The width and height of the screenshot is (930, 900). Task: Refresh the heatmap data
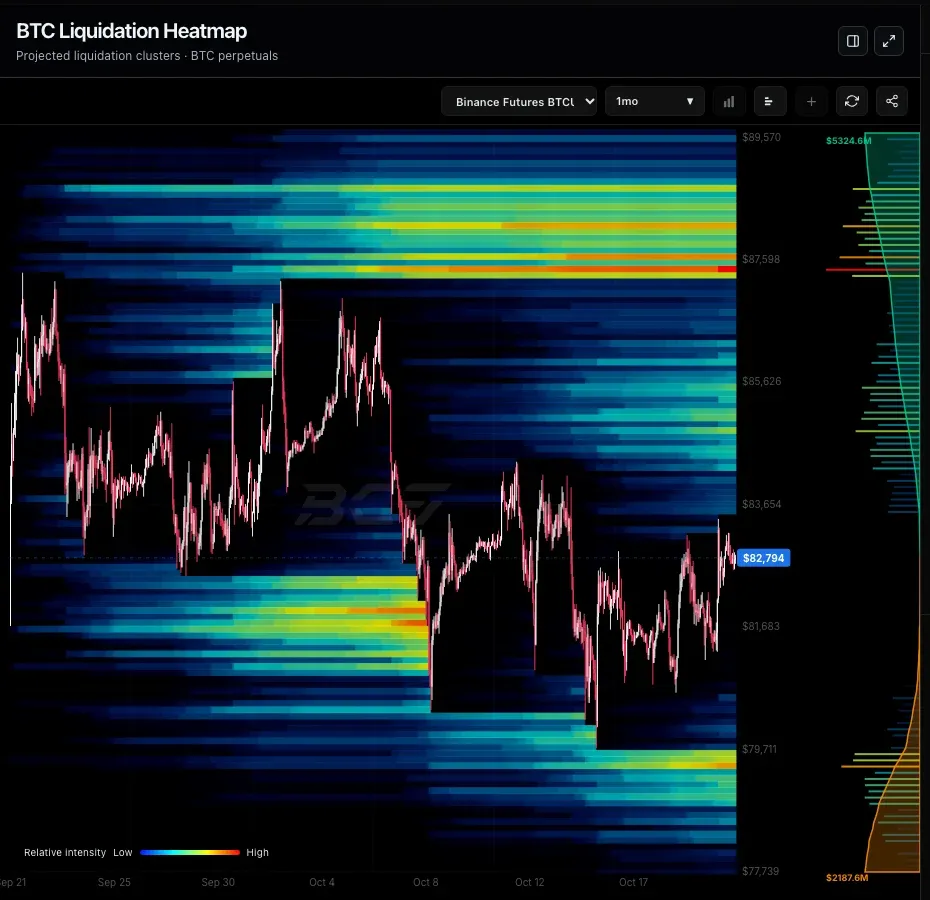852,101
